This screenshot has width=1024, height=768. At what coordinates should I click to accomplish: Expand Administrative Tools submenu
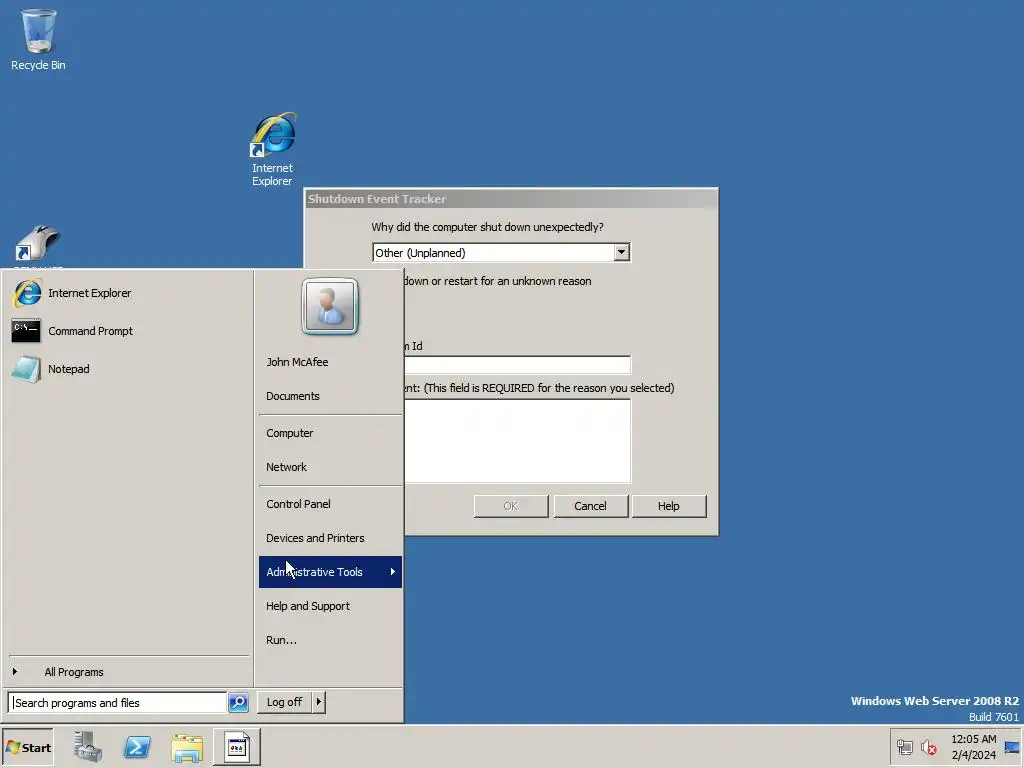point(330,572)
